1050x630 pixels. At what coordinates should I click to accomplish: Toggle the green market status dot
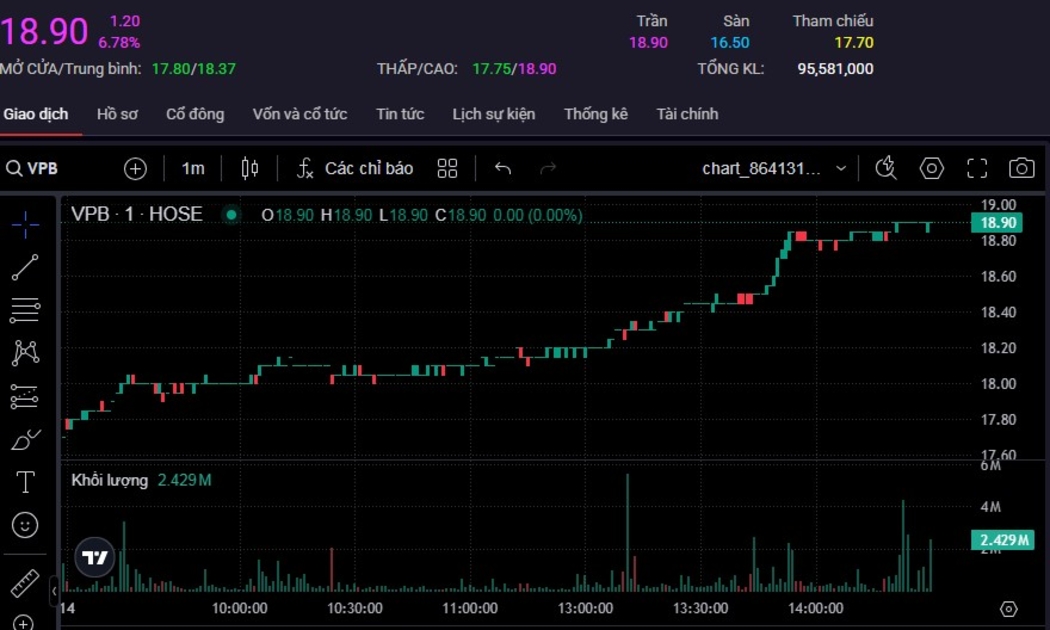(232, 214)
